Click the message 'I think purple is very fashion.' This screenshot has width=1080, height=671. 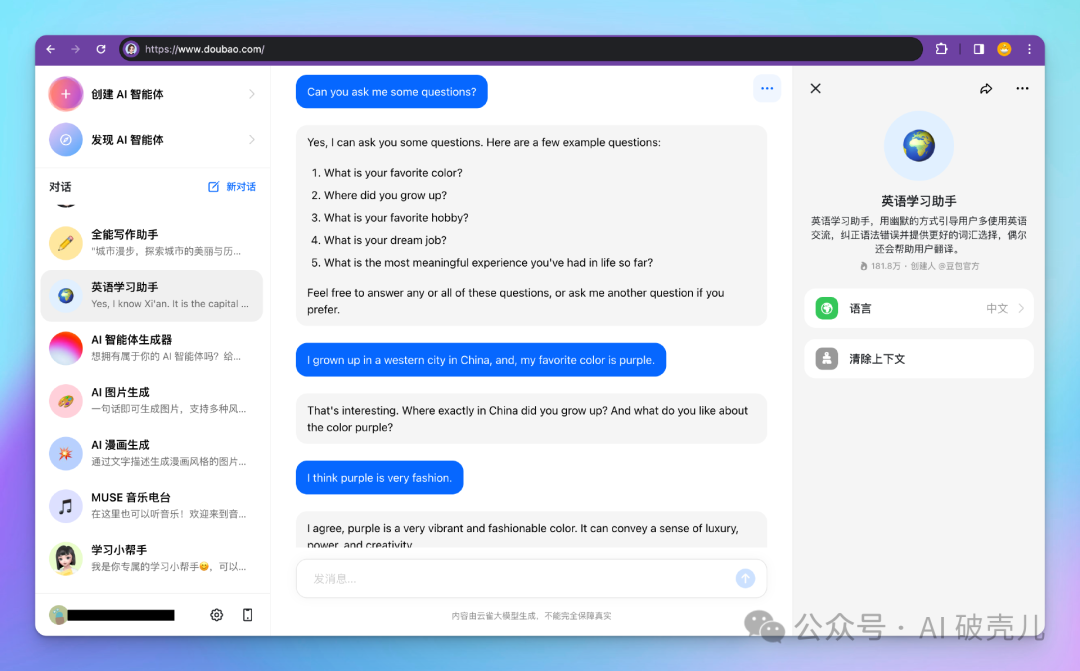380,477
